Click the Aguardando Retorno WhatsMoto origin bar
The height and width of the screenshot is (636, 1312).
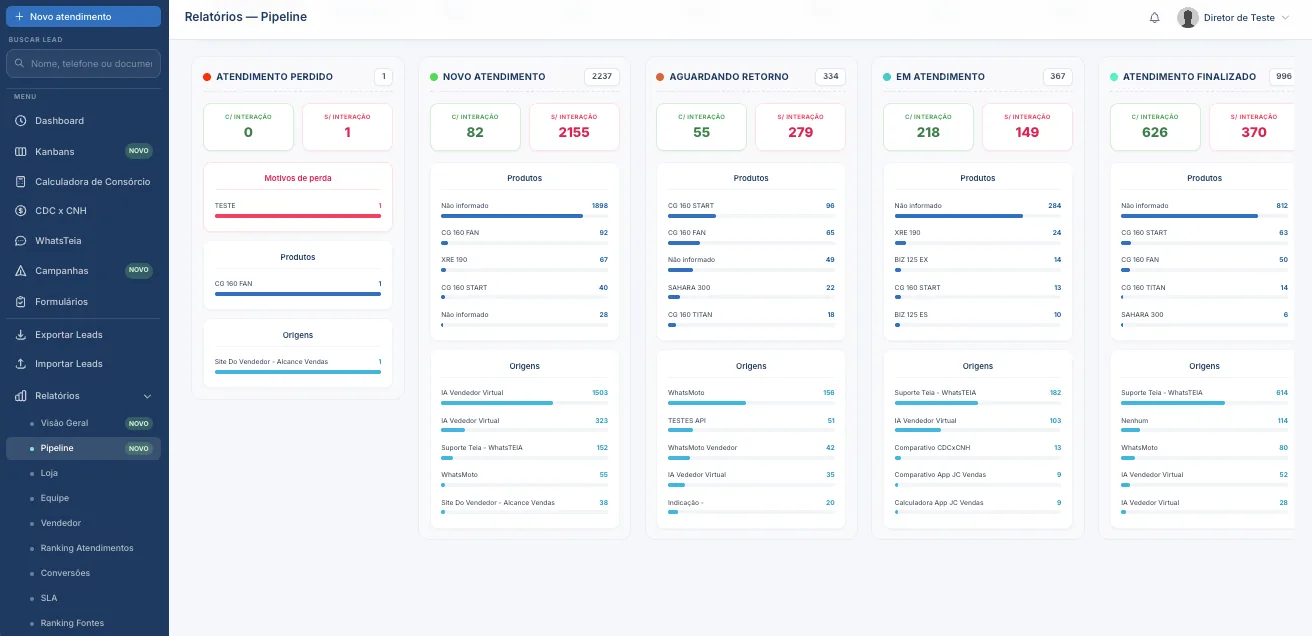[751, 403]
